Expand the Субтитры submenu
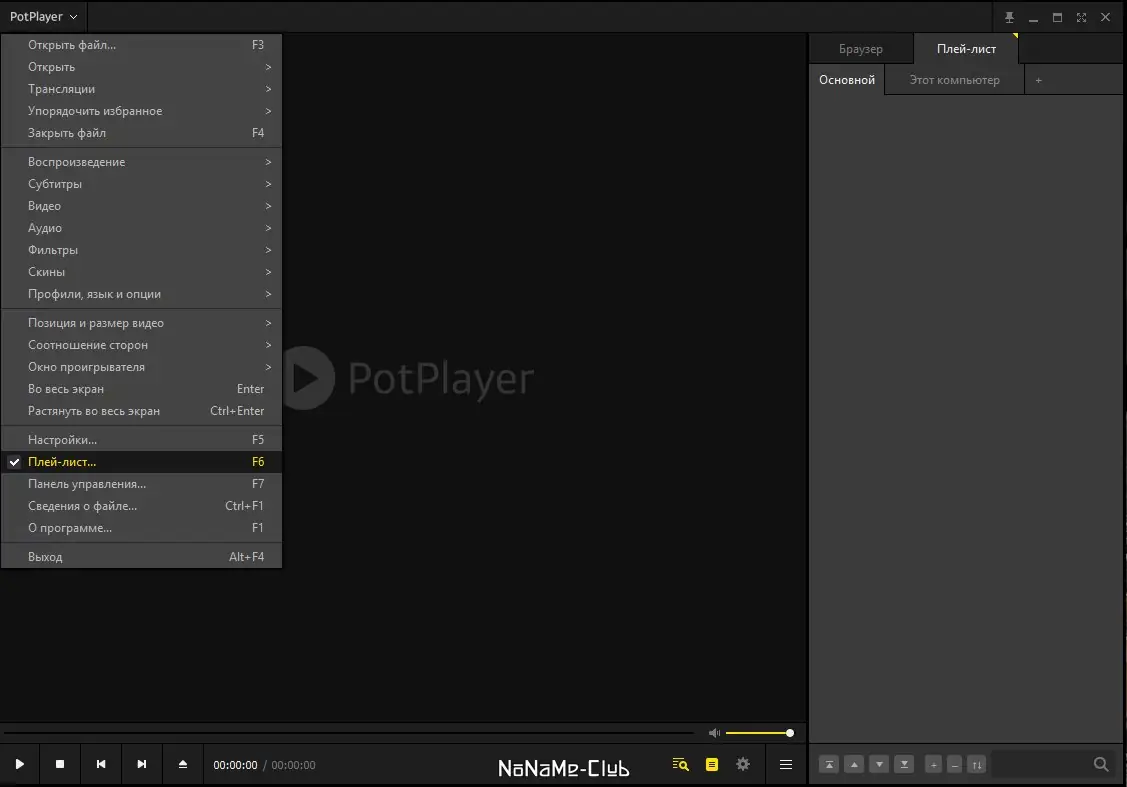The height and width of the screenshot is (787, 1127). (x=142, y=184)
